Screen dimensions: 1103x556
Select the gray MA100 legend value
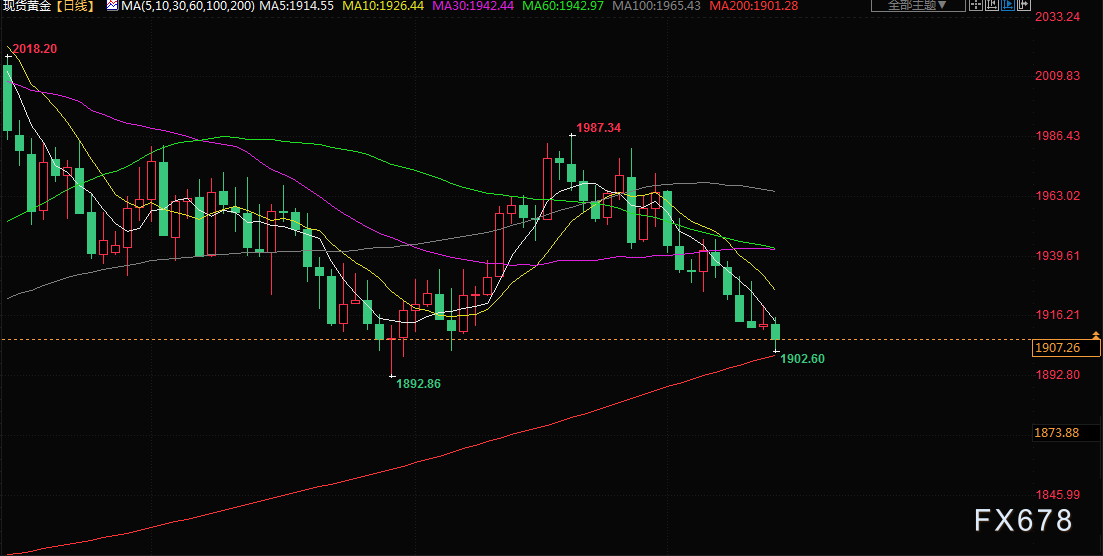657,6
